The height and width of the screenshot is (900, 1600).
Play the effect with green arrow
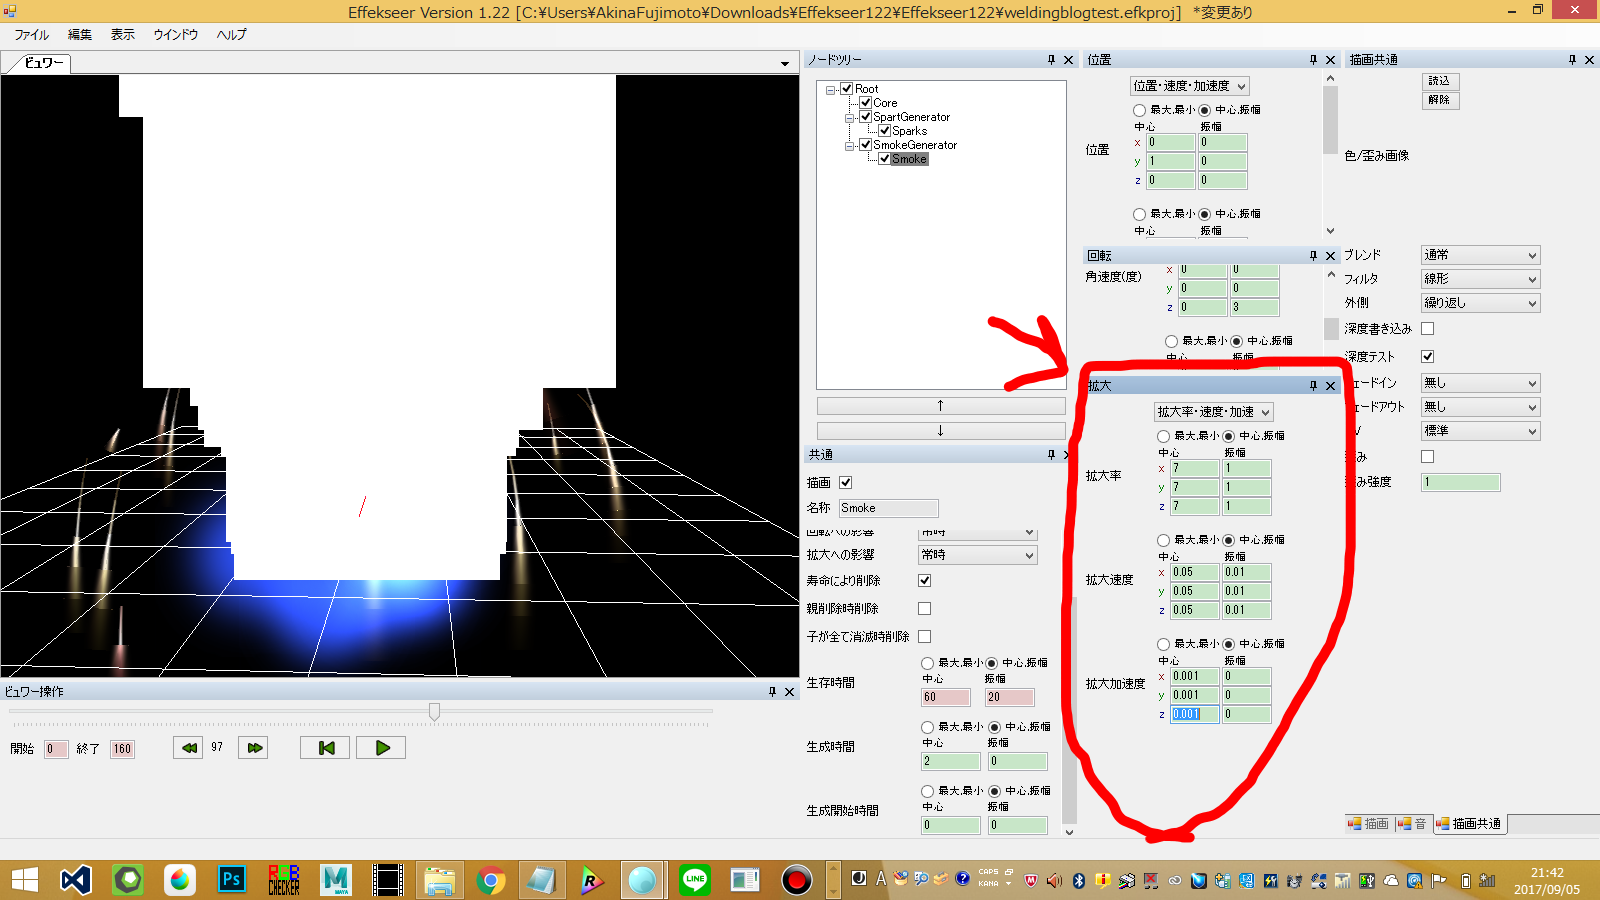coord(382,748)
